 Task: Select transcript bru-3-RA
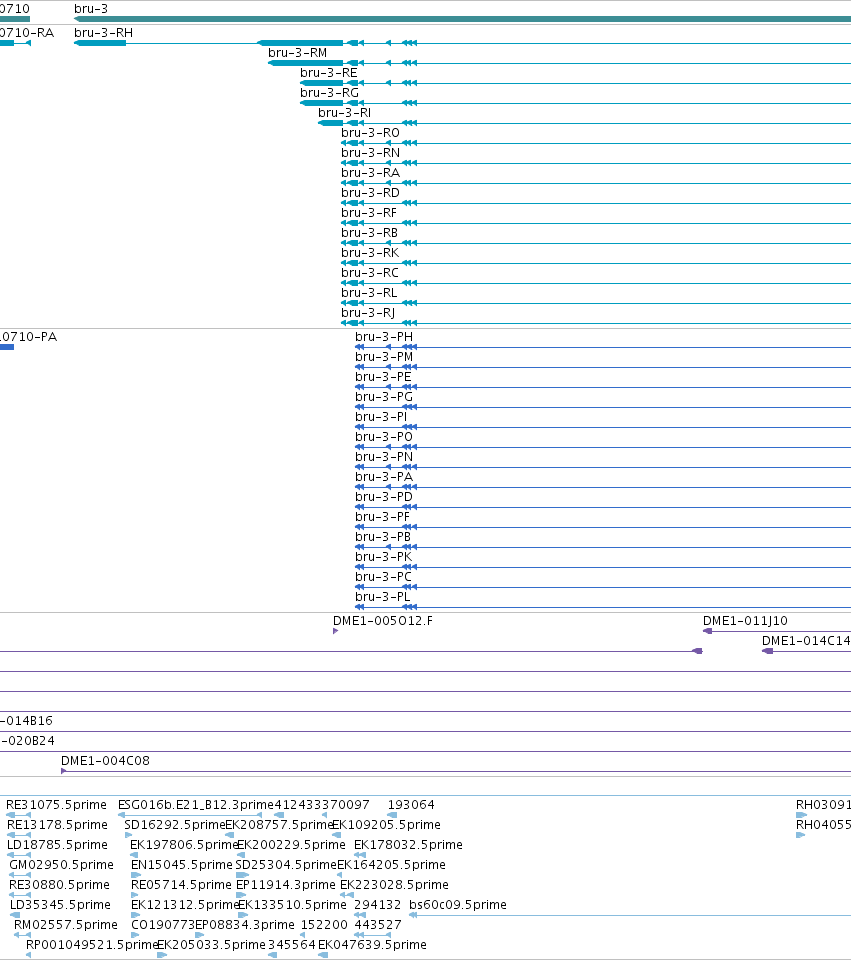click(x=370, y=173)
